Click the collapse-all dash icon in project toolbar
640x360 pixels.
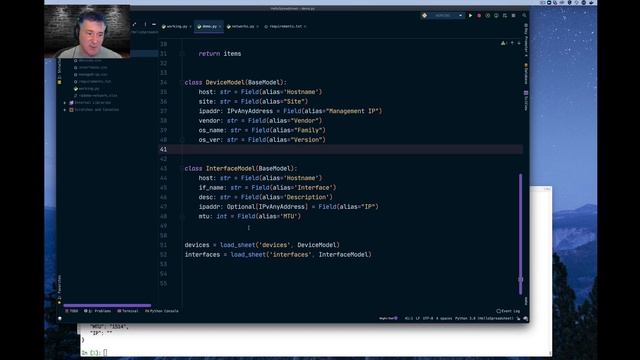pos(154,24)
